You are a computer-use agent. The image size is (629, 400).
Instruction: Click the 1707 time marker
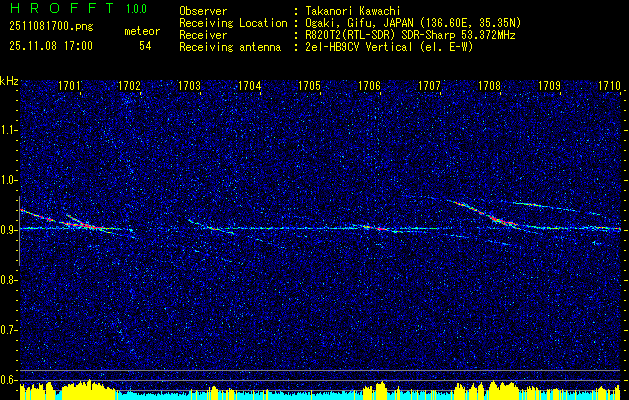(429, 86)
